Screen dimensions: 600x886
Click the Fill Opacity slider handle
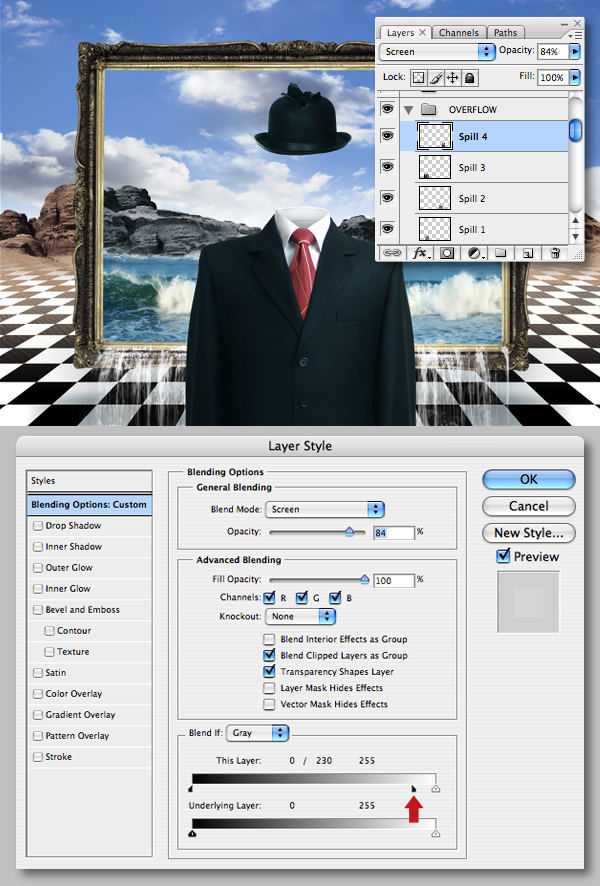tap(364, 579)
